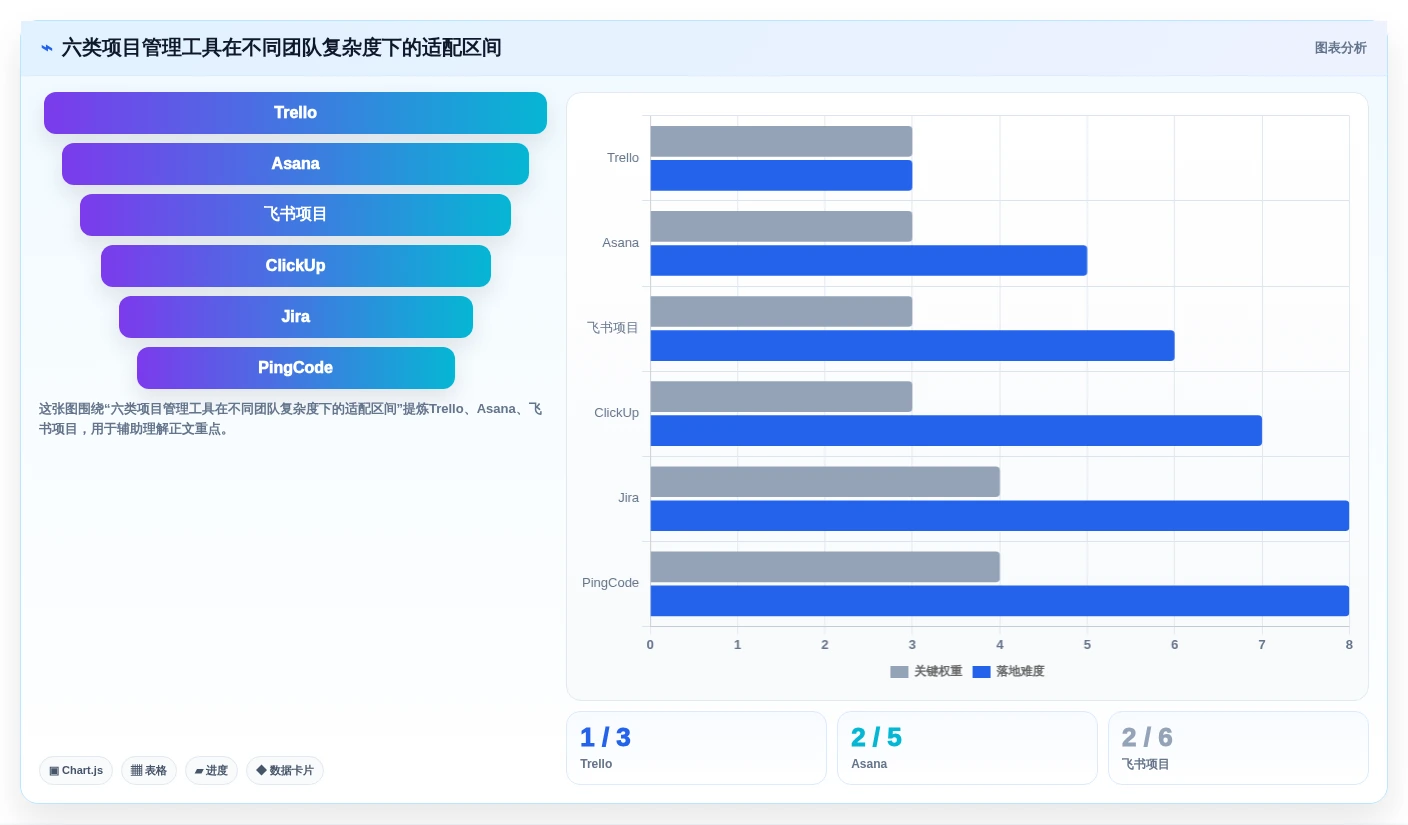Select the Asana funnel bar

(x=295, y=164)
